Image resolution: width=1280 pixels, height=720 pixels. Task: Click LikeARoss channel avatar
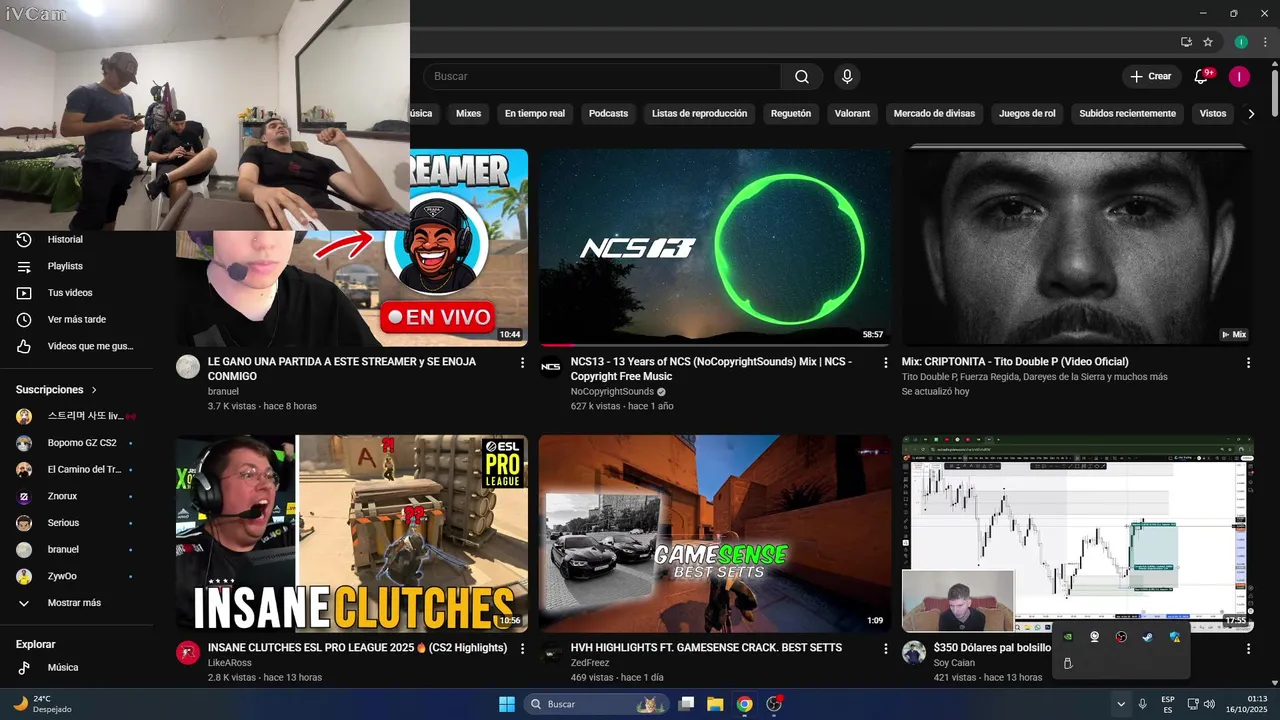(188, 653)
